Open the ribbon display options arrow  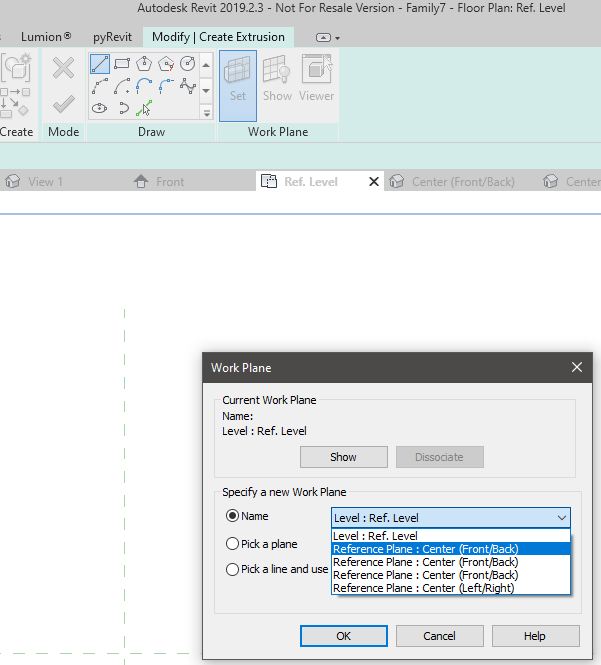[x=338, y=38]
